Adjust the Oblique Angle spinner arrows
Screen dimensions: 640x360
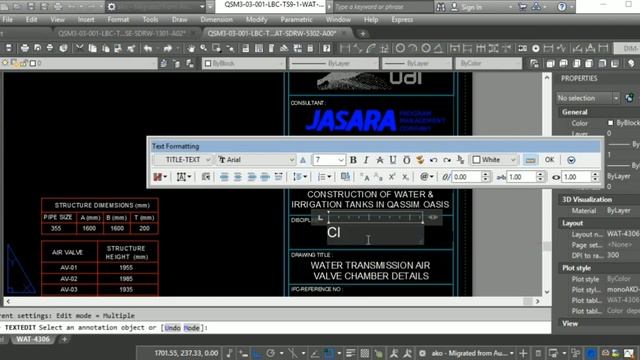(485, 177)
